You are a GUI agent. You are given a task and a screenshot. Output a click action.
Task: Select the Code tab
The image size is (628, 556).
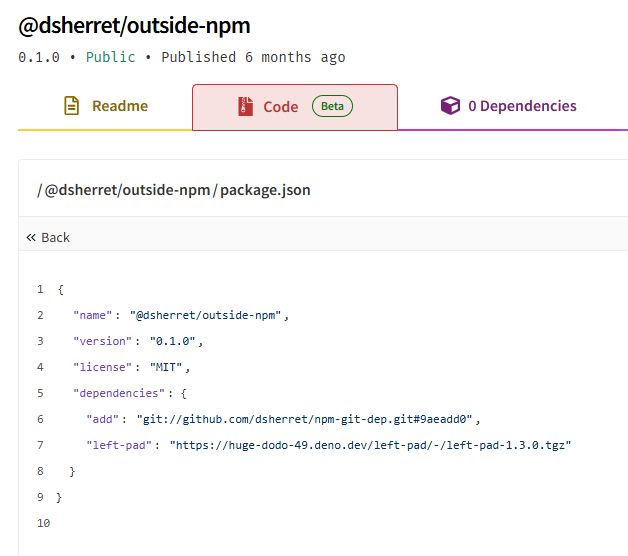point(295,107)
